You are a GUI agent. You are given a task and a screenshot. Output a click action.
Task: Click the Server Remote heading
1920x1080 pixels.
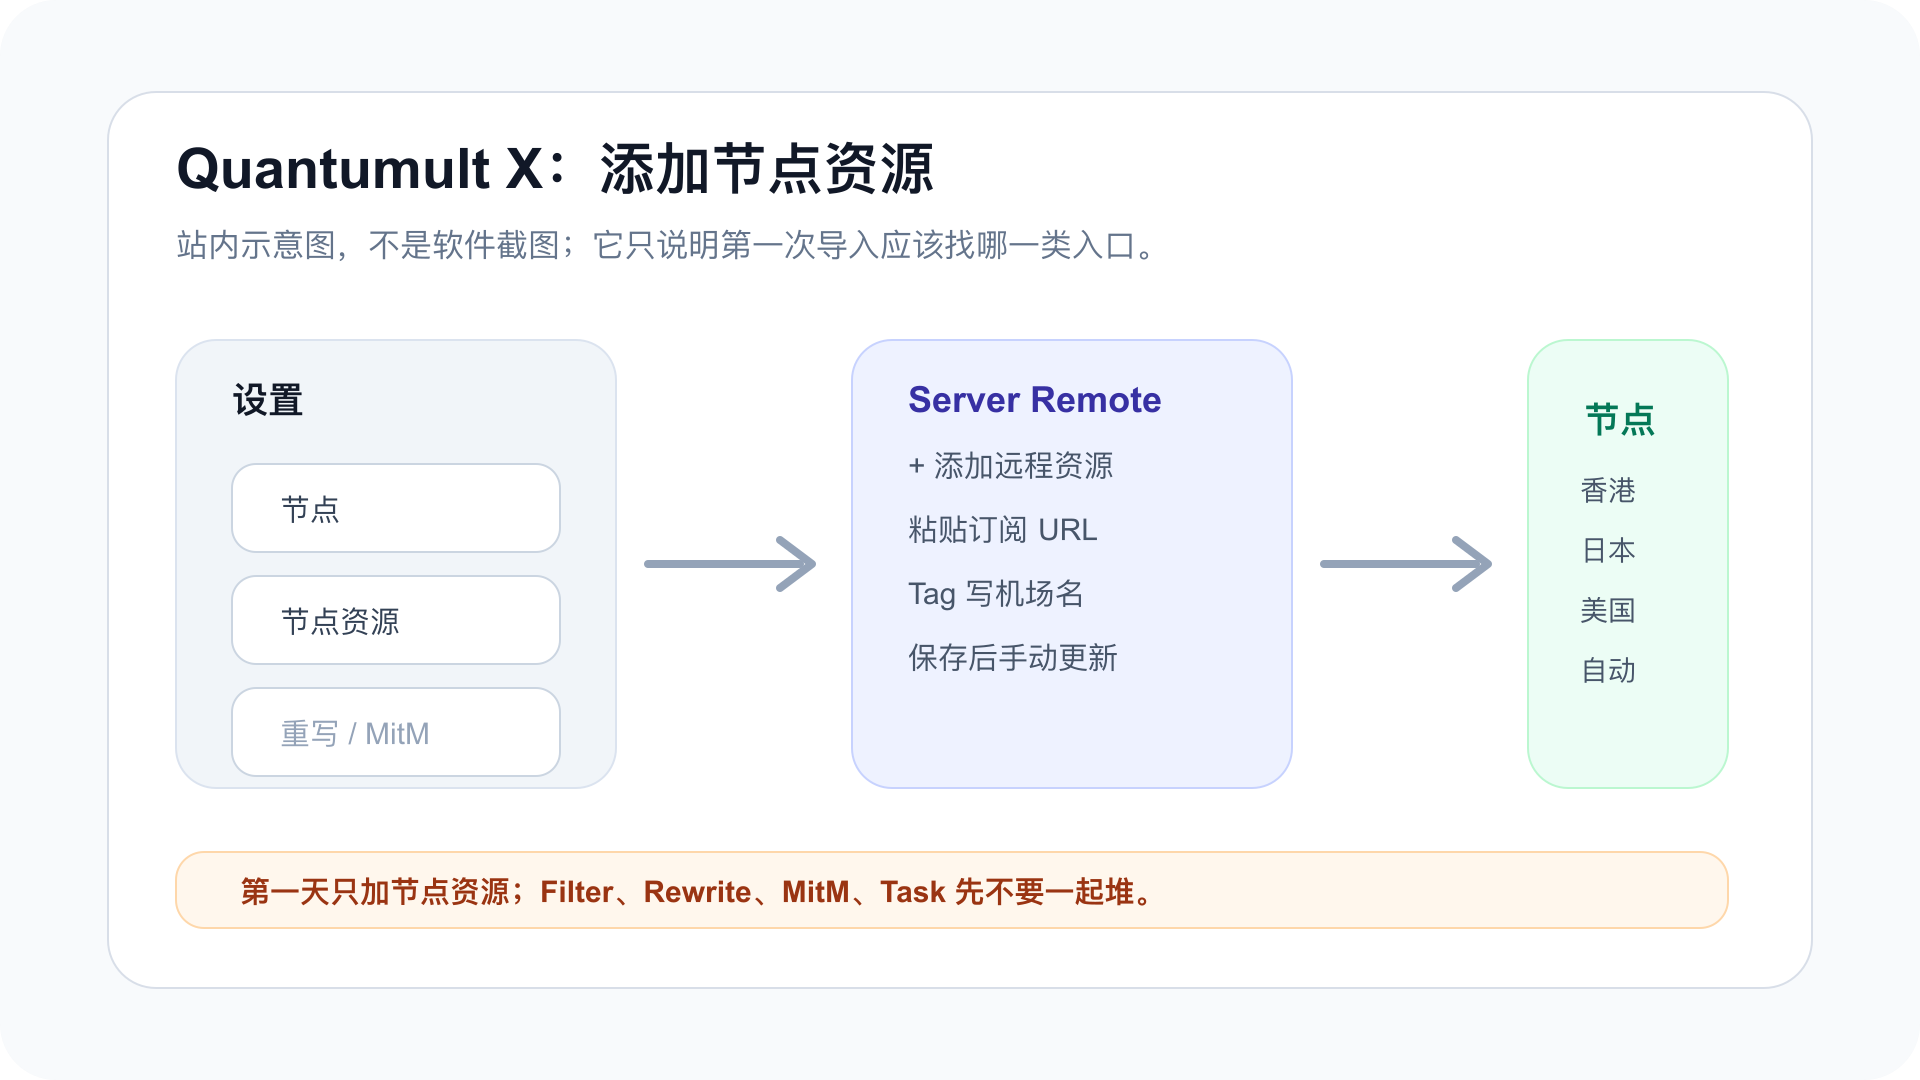pyautogui.click(x=1034, y=400)
